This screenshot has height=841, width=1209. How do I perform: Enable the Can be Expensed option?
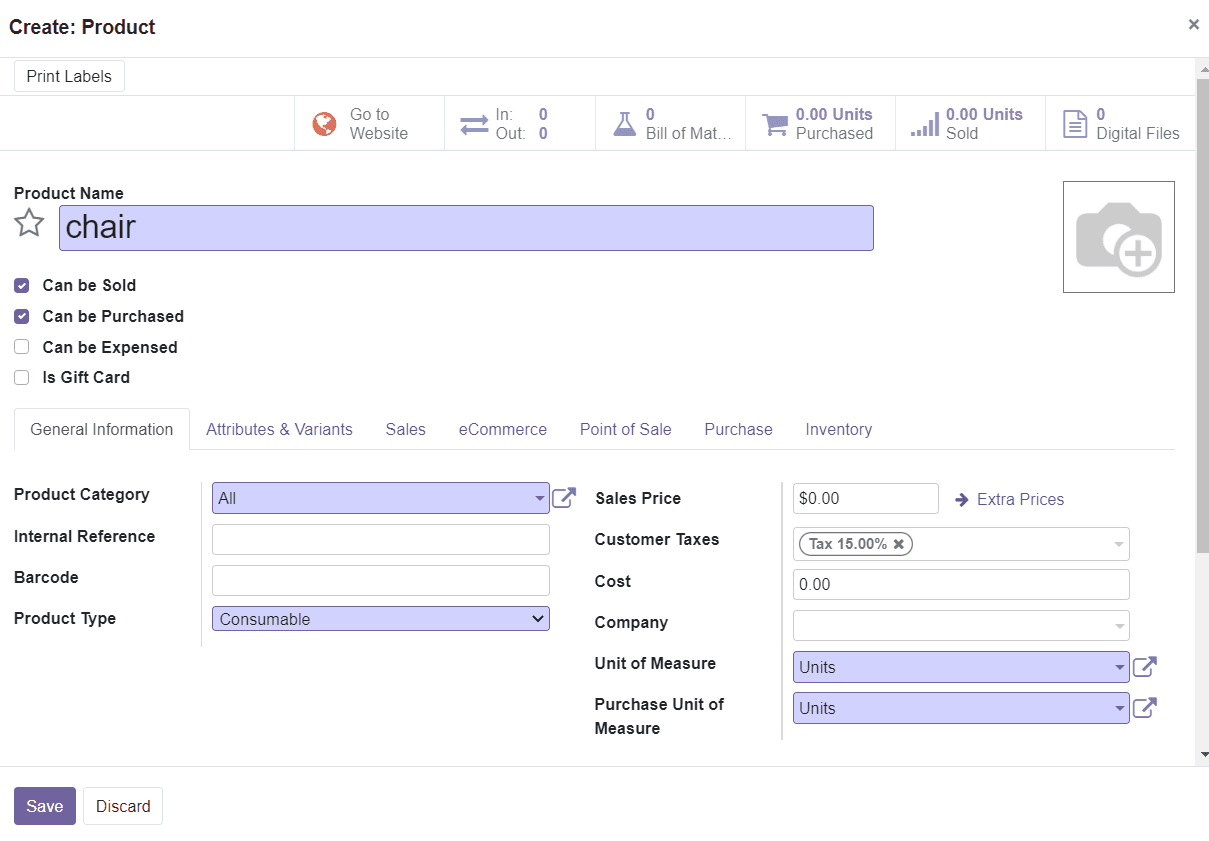pos(21,347)
